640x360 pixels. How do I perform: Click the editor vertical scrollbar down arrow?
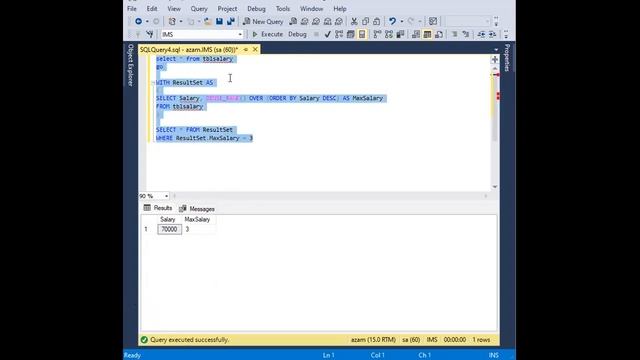(495, 187)
